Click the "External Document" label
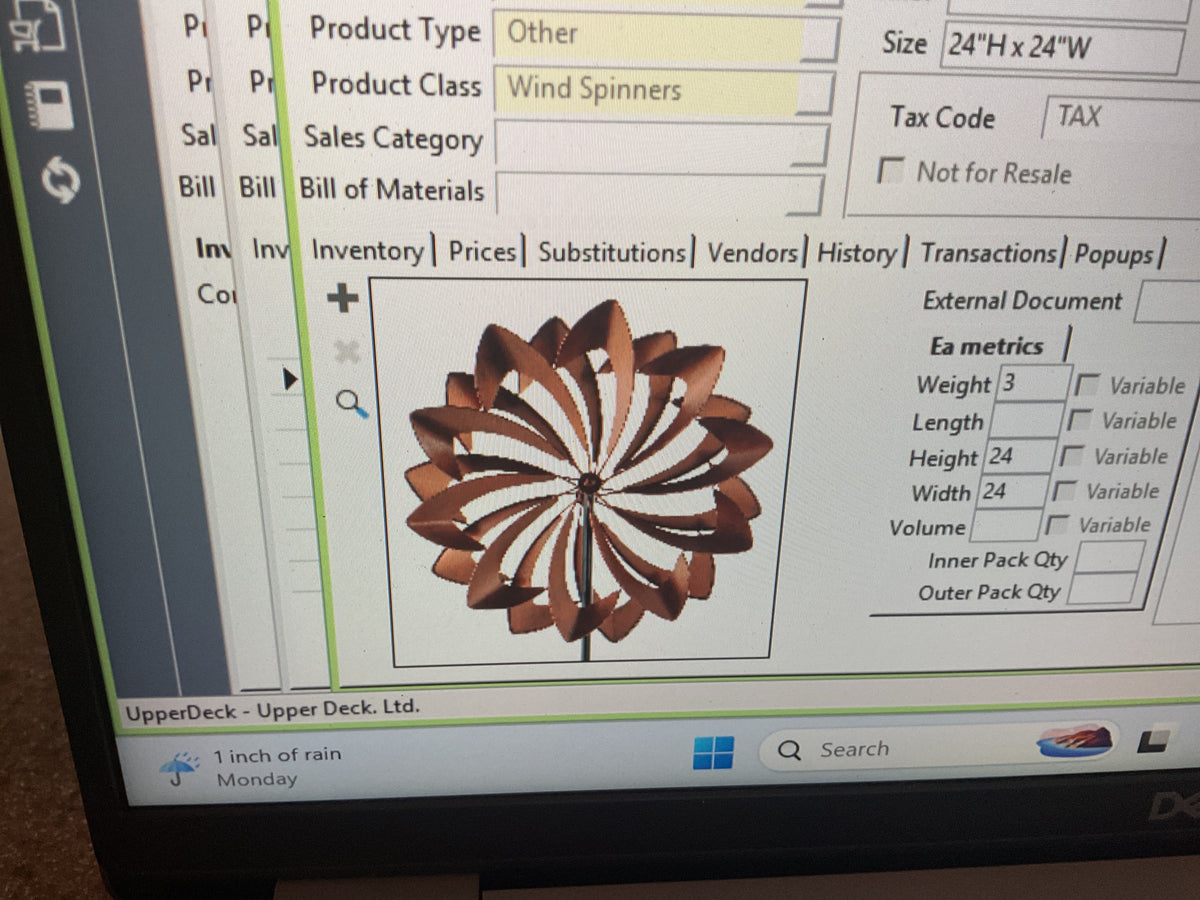 1021,301
